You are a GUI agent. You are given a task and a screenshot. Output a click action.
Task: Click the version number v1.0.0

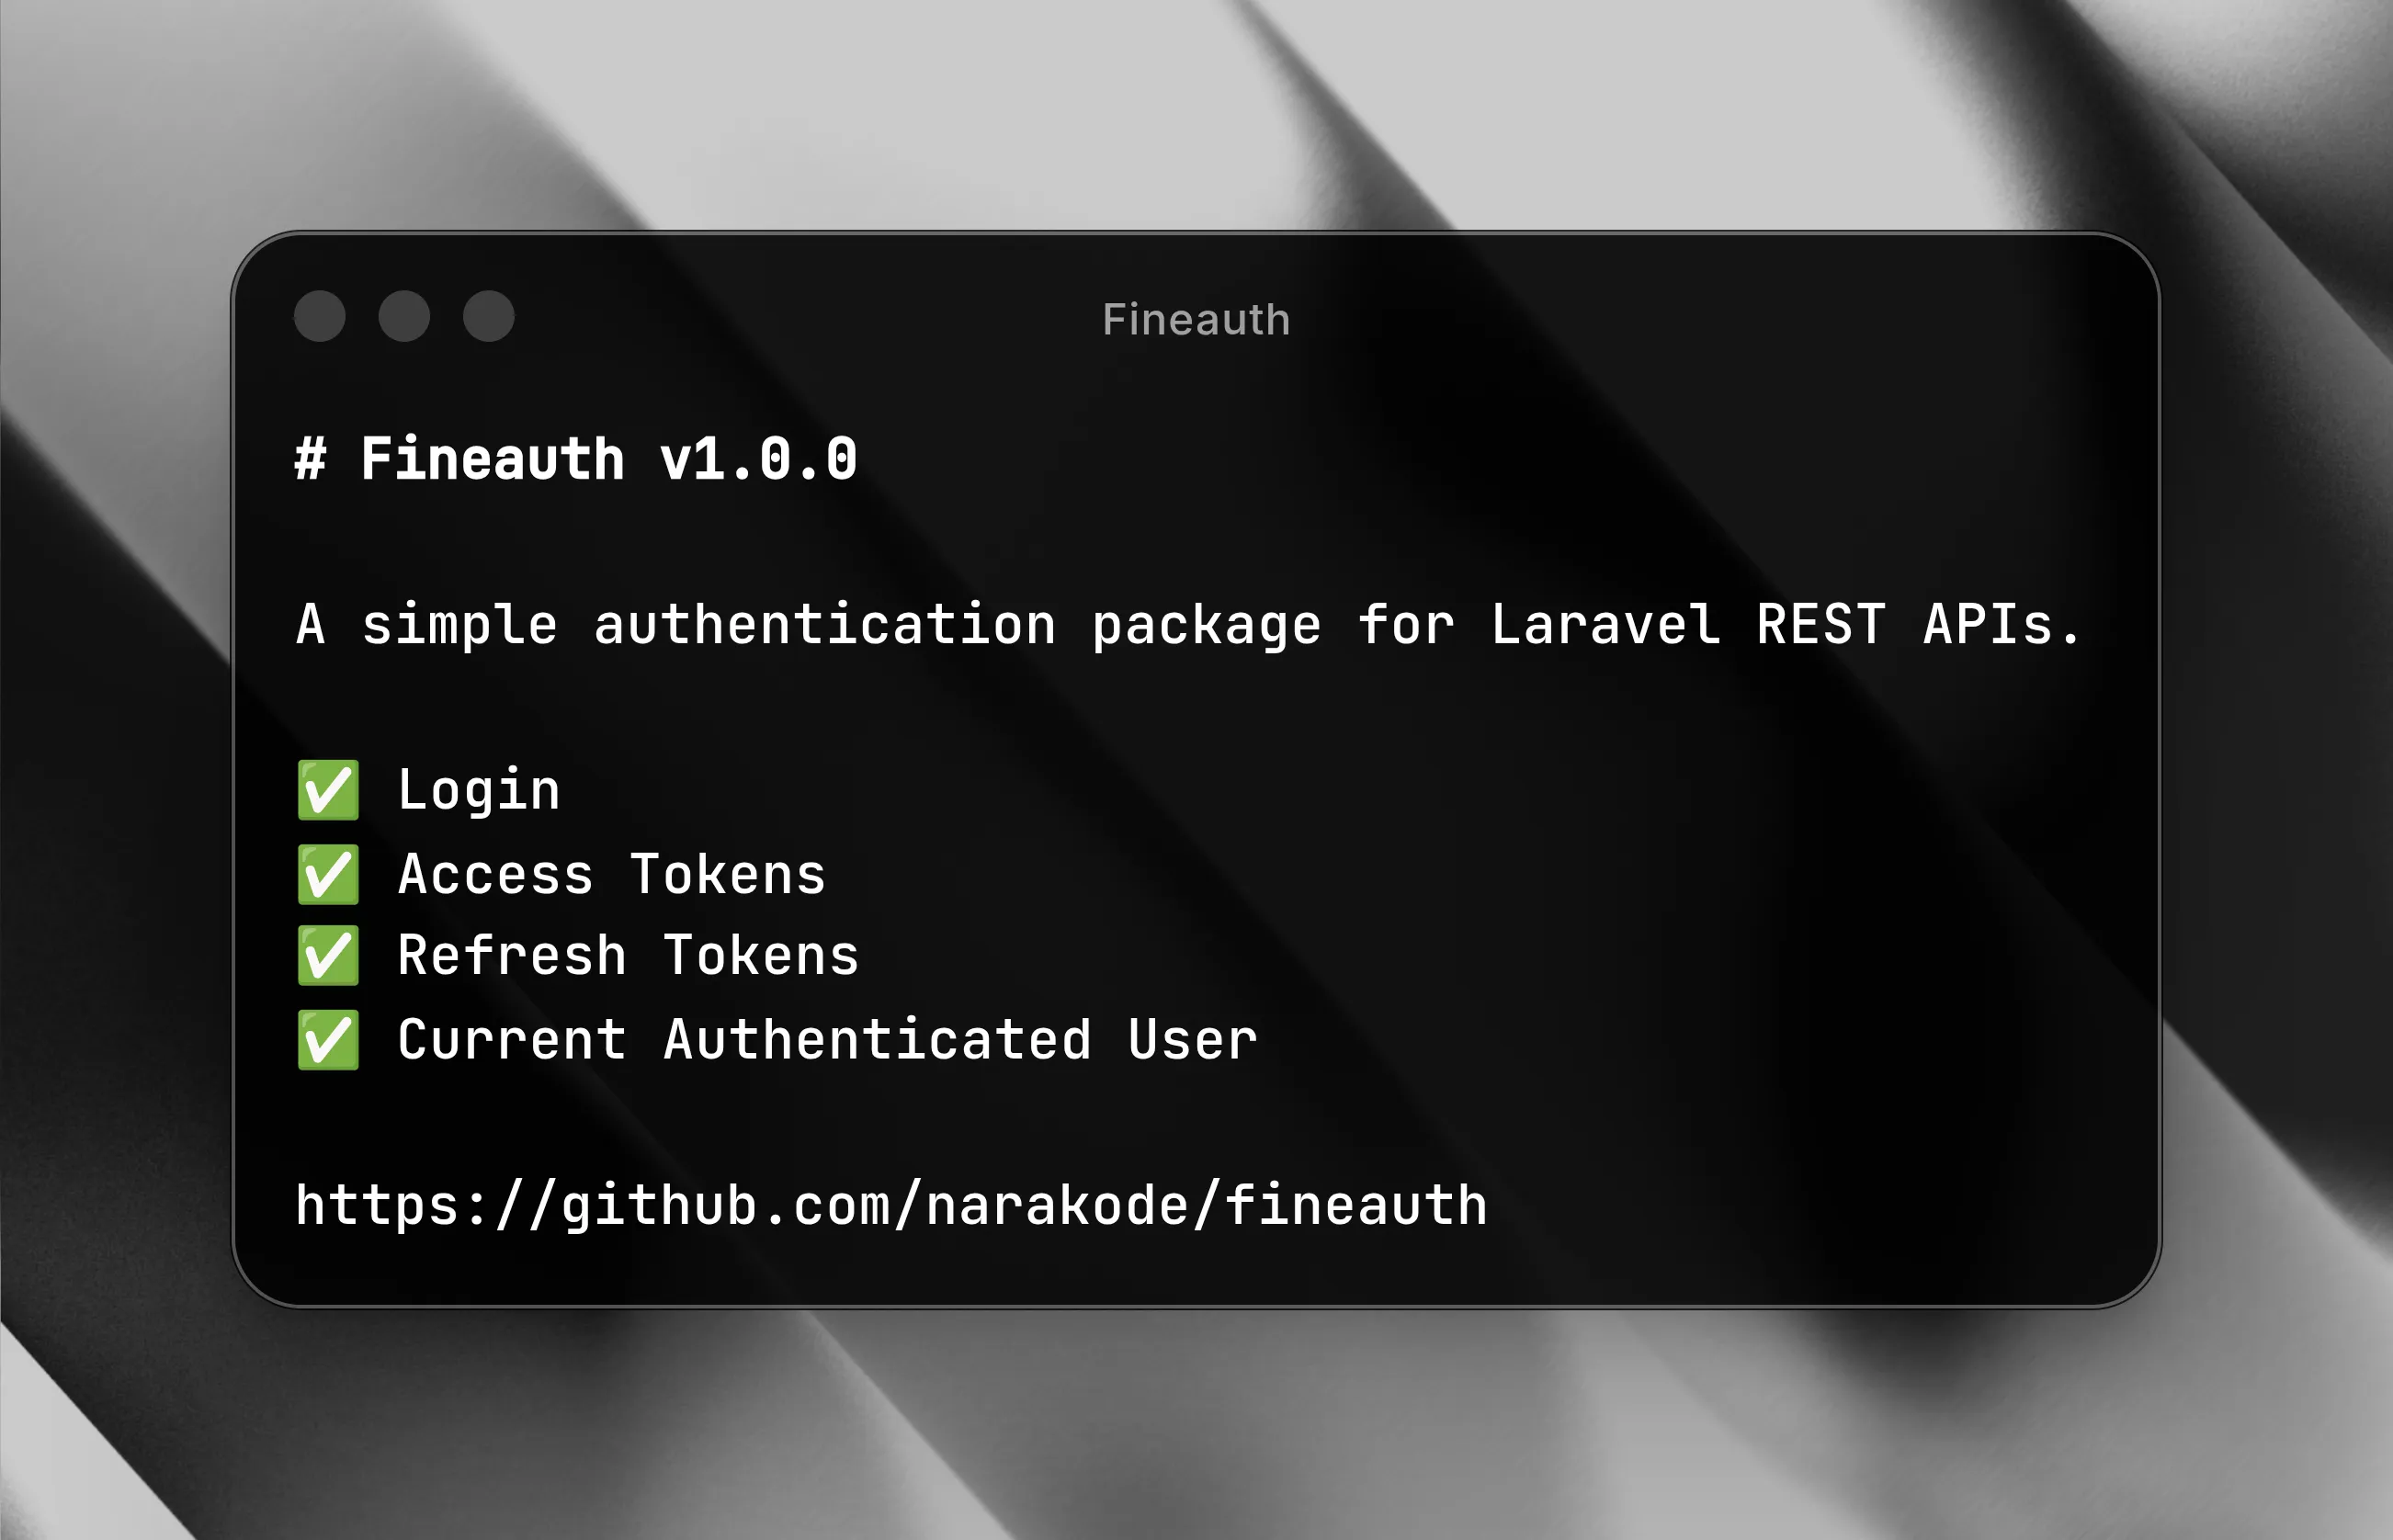pos(758,460)
